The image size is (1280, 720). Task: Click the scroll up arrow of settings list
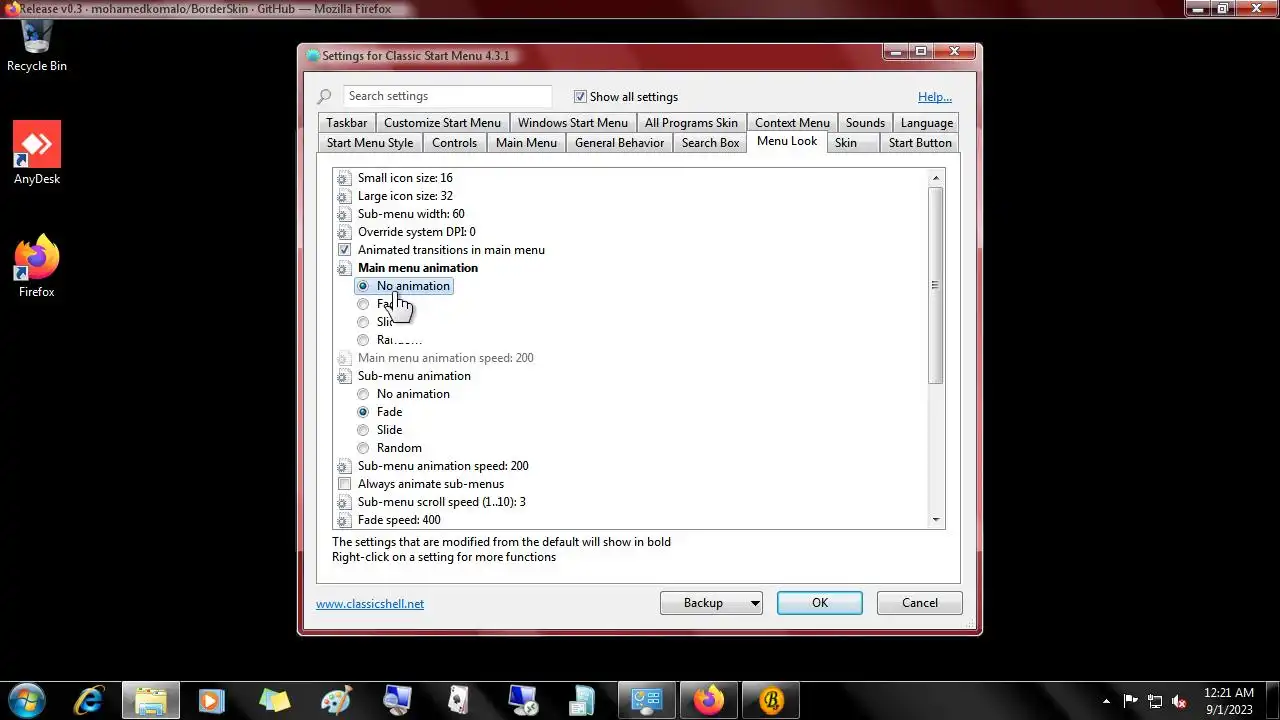936,178
